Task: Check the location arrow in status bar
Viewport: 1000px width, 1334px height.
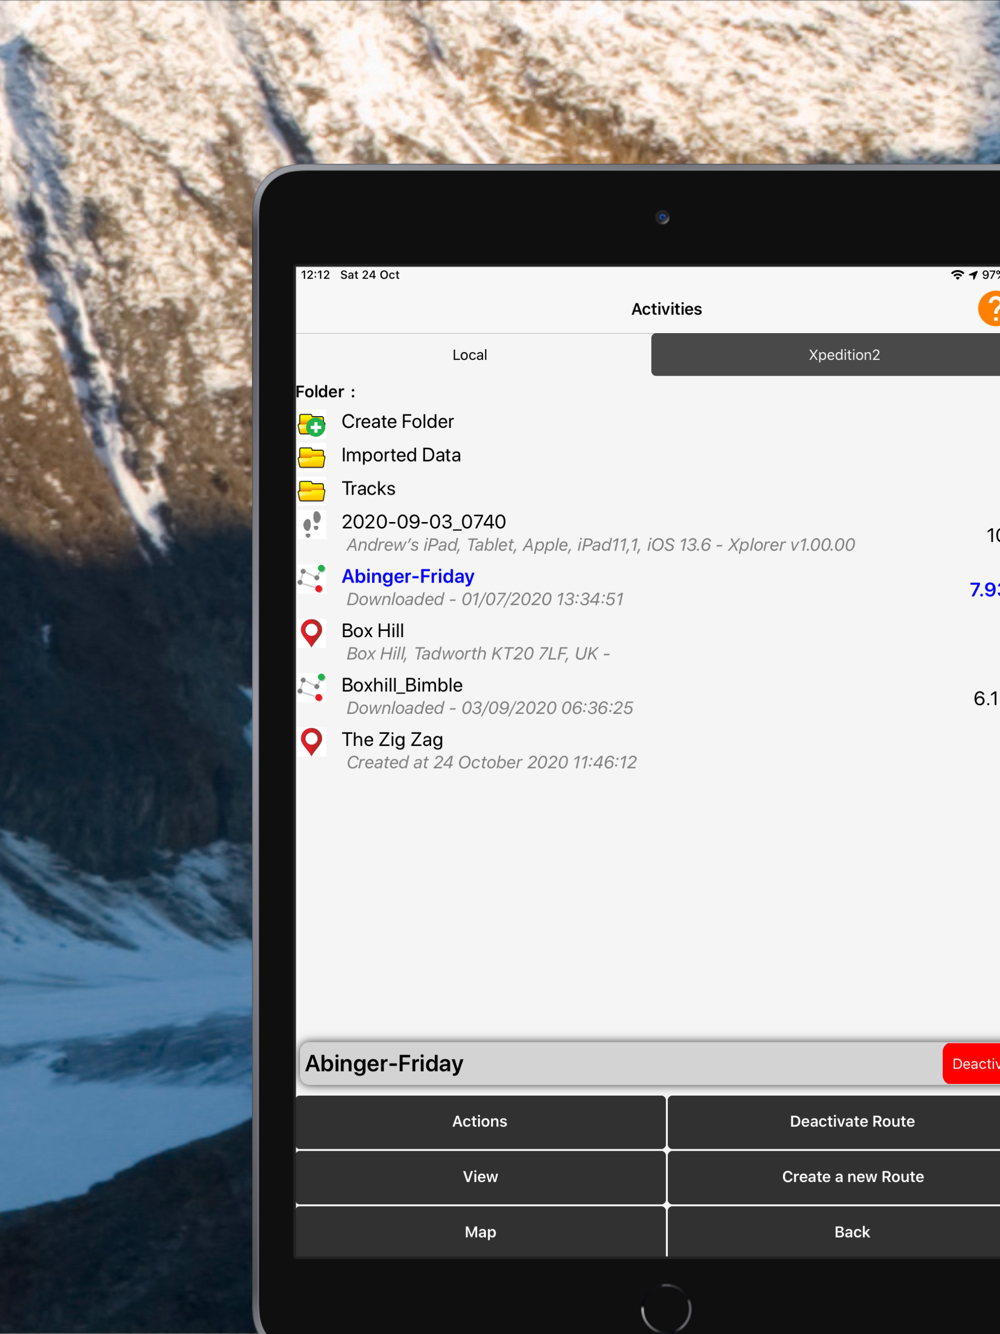Action: pyautogui.click(x=973, y=275)
